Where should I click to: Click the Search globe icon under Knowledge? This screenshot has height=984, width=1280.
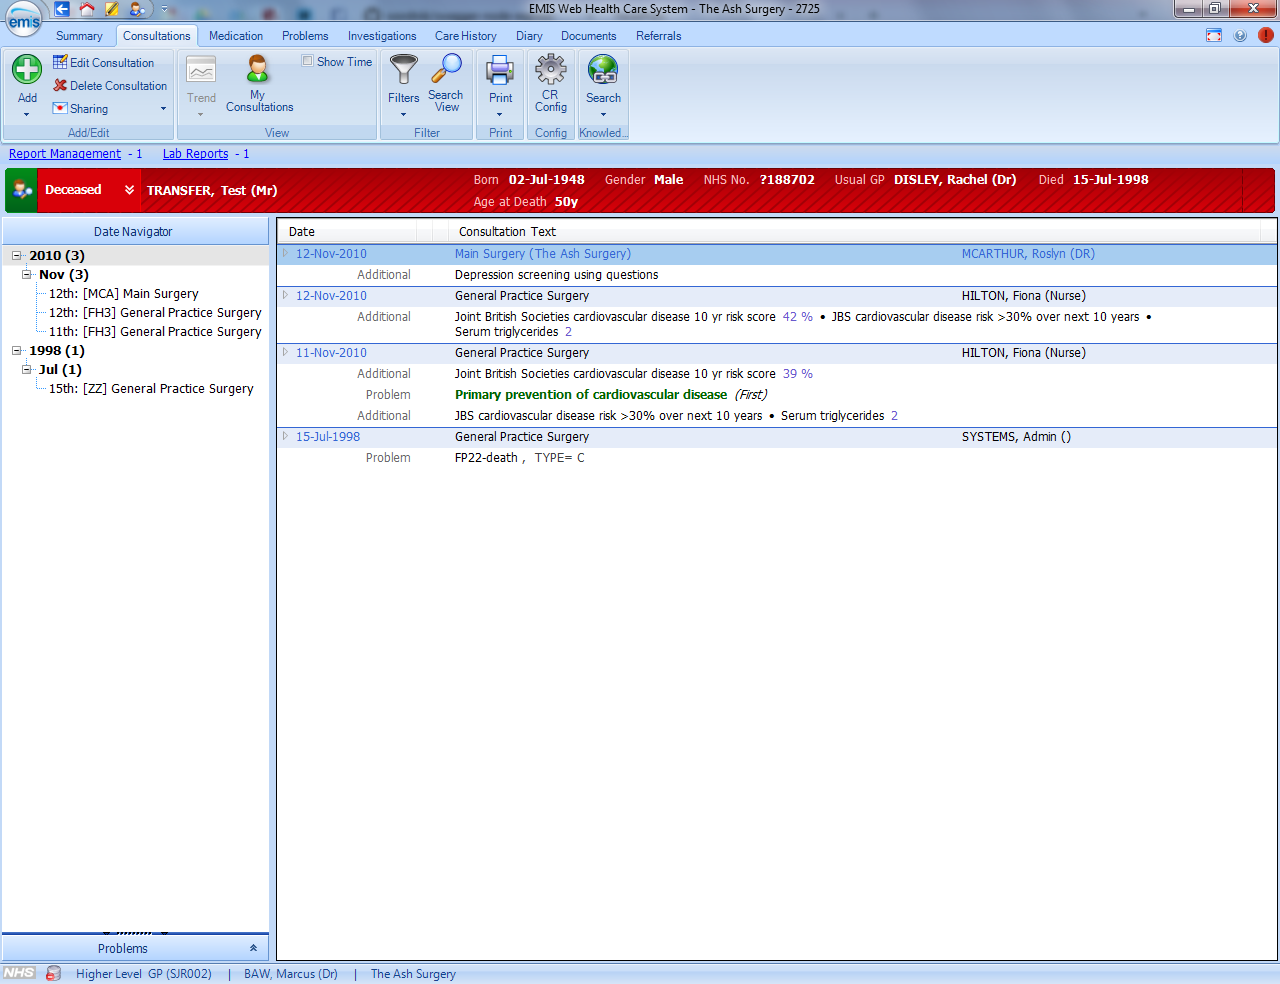pos(602,70)
